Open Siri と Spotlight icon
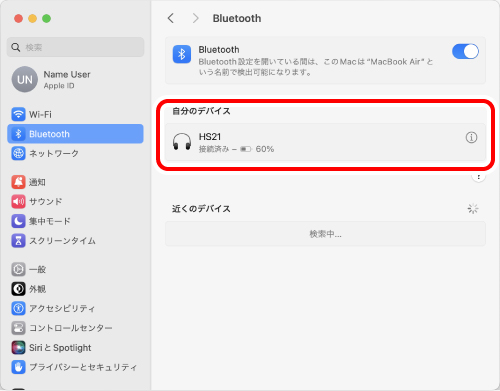This screenshot has width=500, height=391. tap(18, 348)
